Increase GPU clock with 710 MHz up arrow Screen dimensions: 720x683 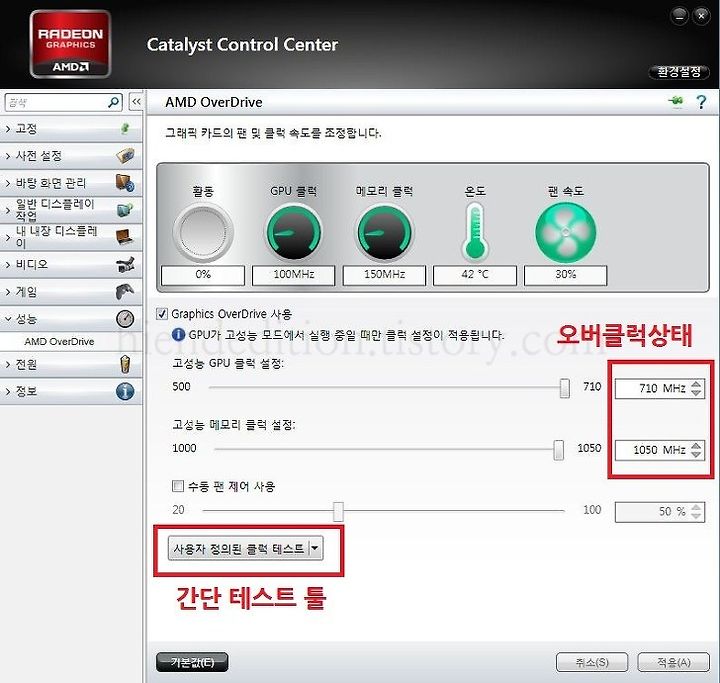tap(696, 384)
